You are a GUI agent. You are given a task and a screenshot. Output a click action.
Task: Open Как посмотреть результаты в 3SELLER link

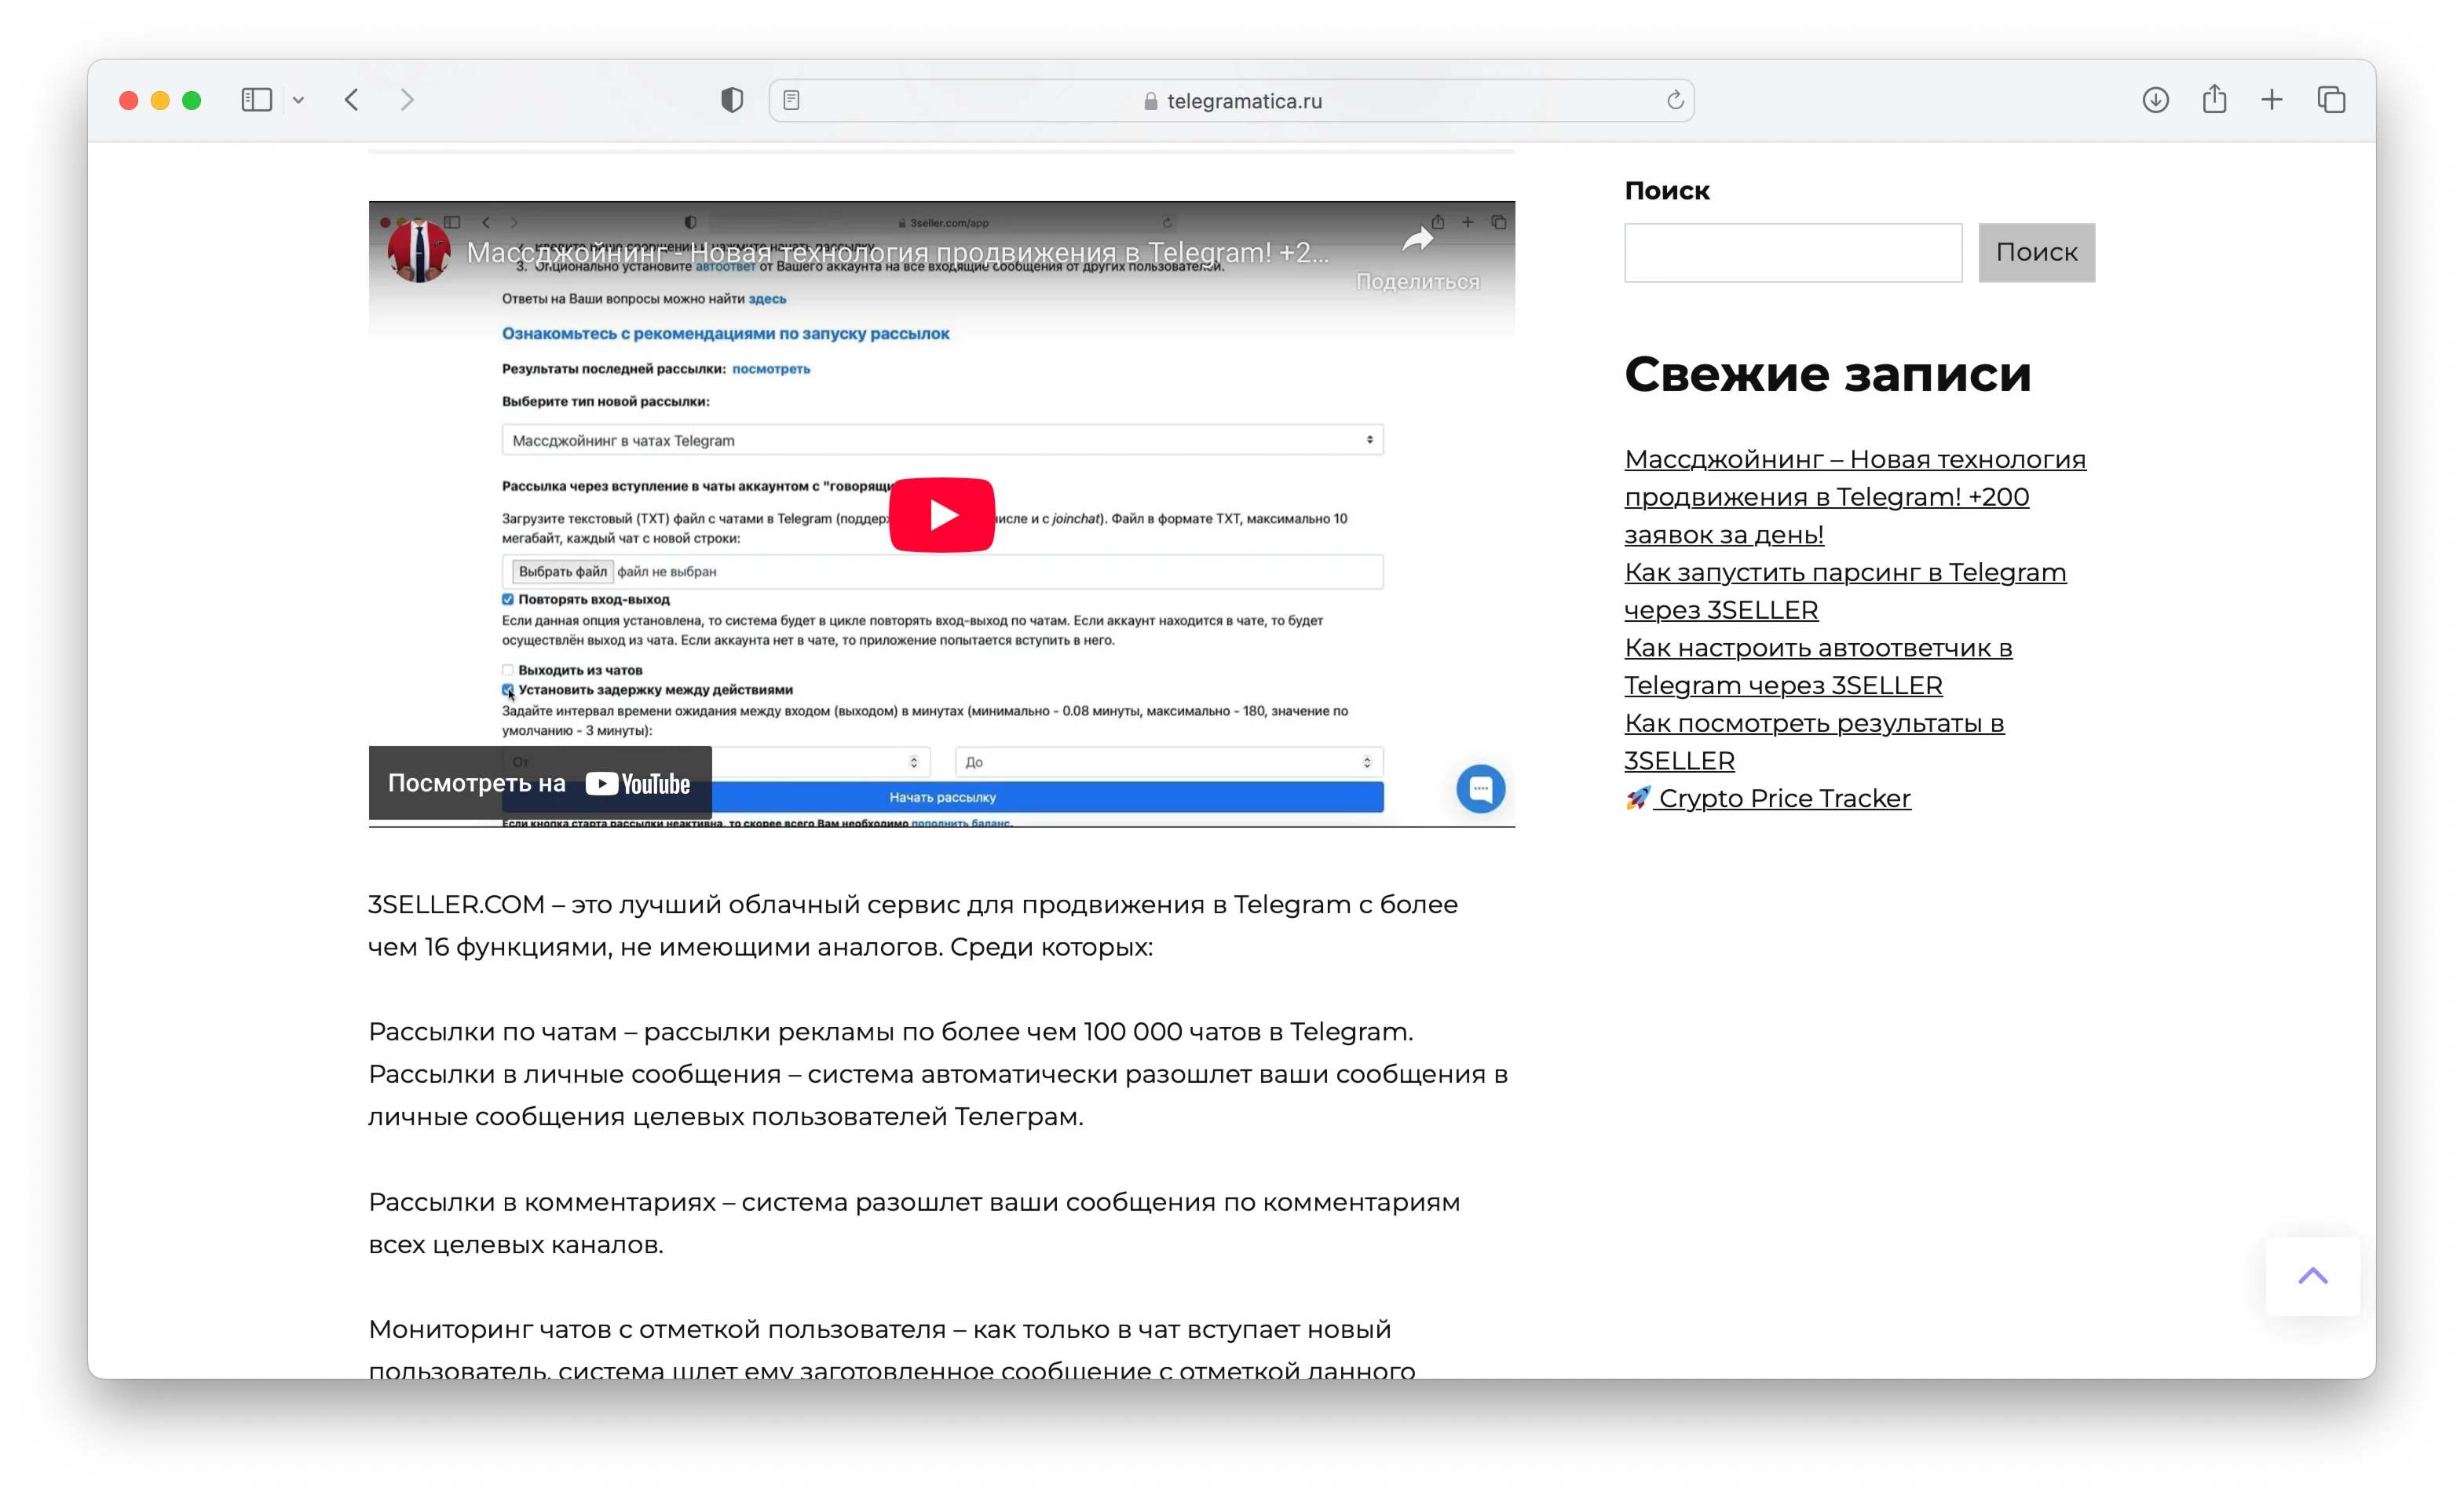(x=1814, y=742)
